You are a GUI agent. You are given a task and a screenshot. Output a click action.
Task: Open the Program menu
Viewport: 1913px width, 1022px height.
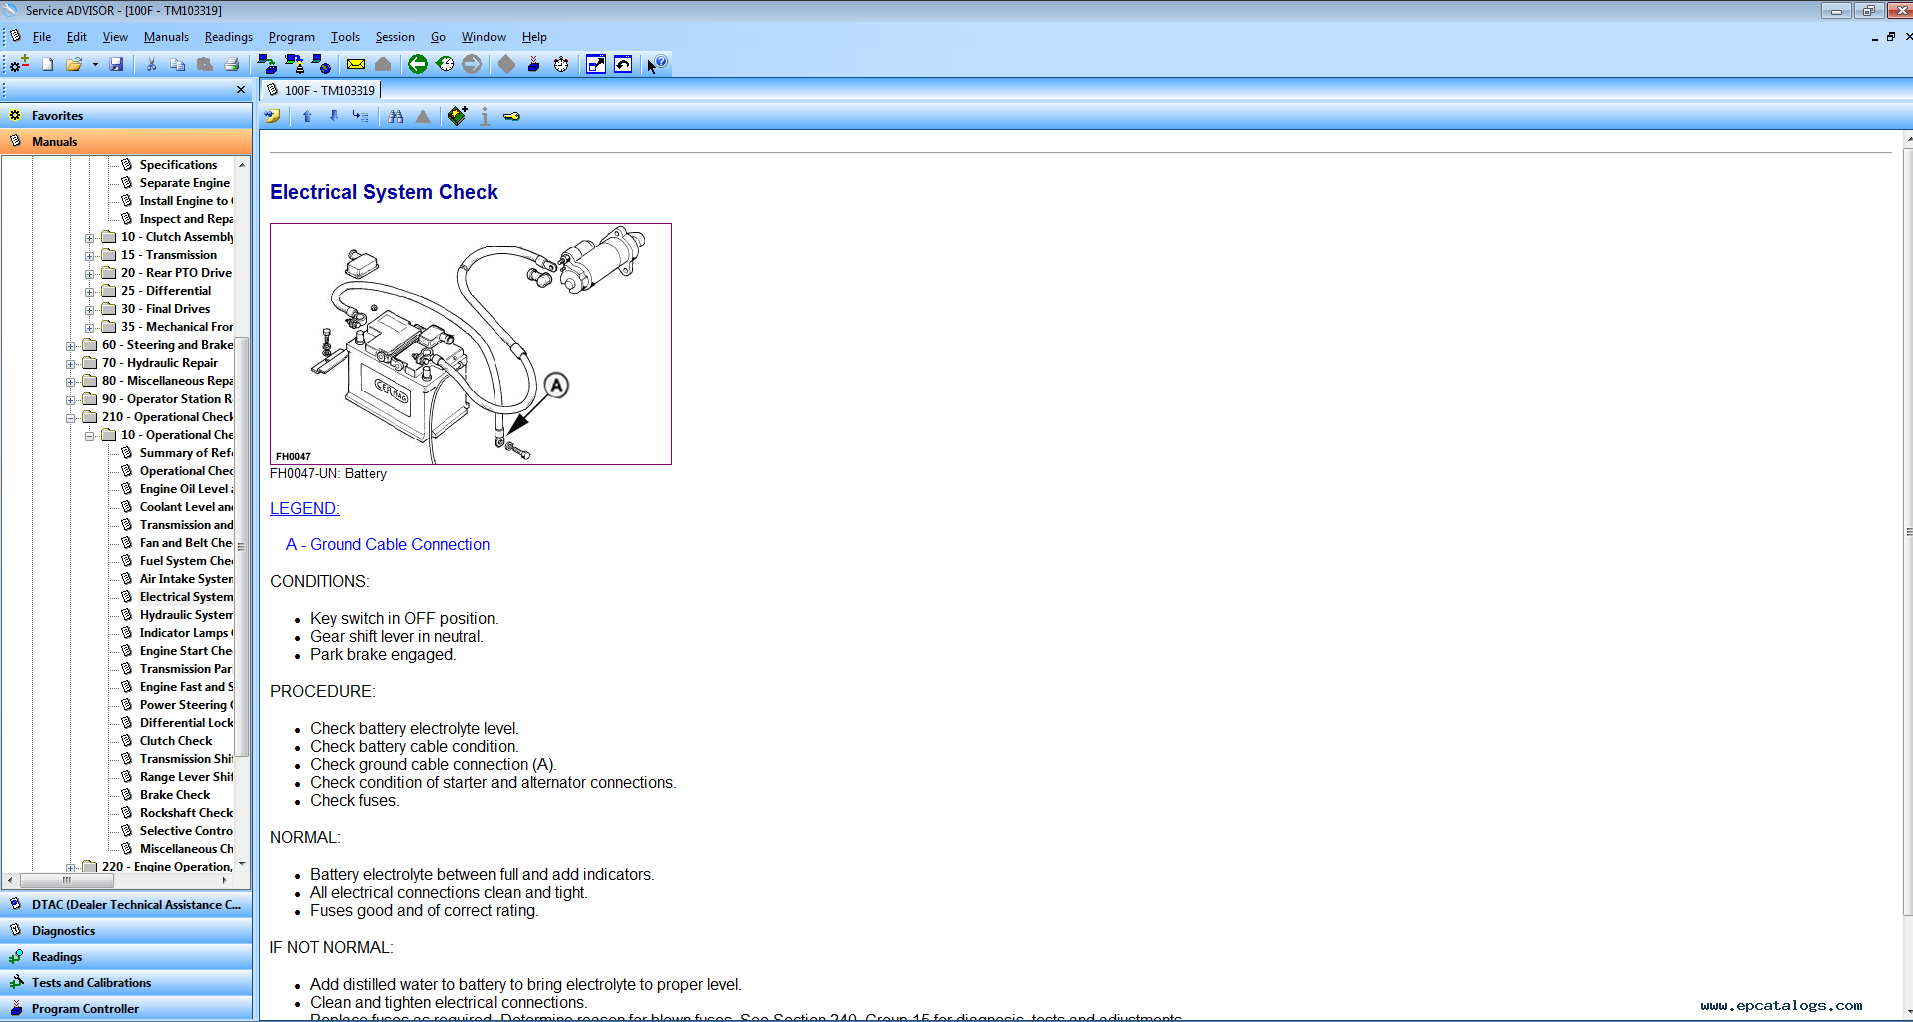pos(292,37)
